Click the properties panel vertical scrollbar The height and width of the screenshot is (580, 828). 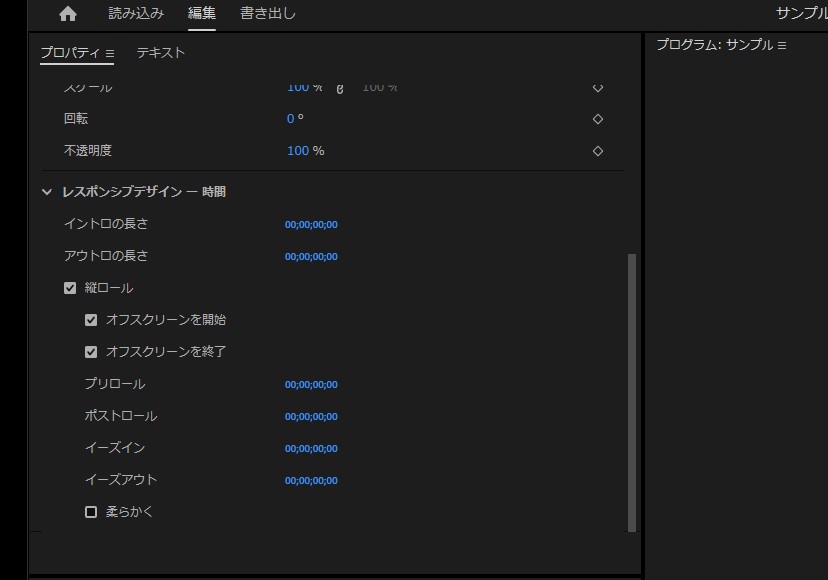631,390
